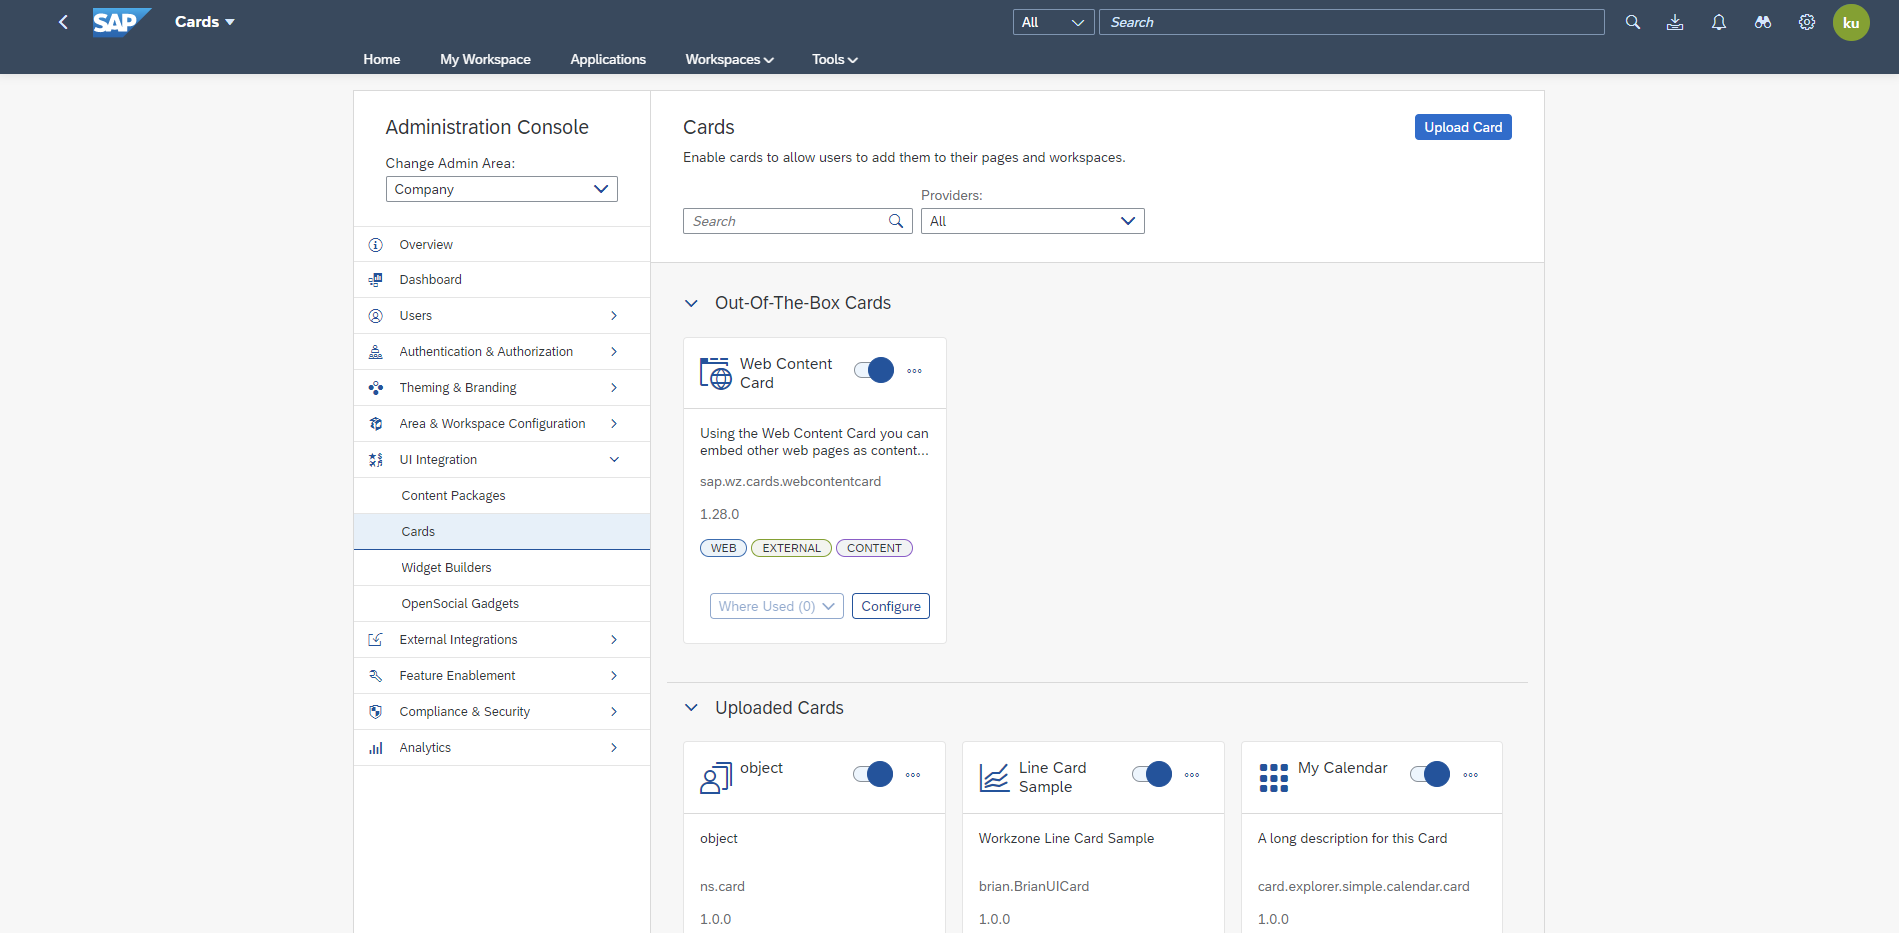Viewport: 1899px width, 933px height.
Task: Select Widget Builders in the sidebar
Action: (502, 568)
